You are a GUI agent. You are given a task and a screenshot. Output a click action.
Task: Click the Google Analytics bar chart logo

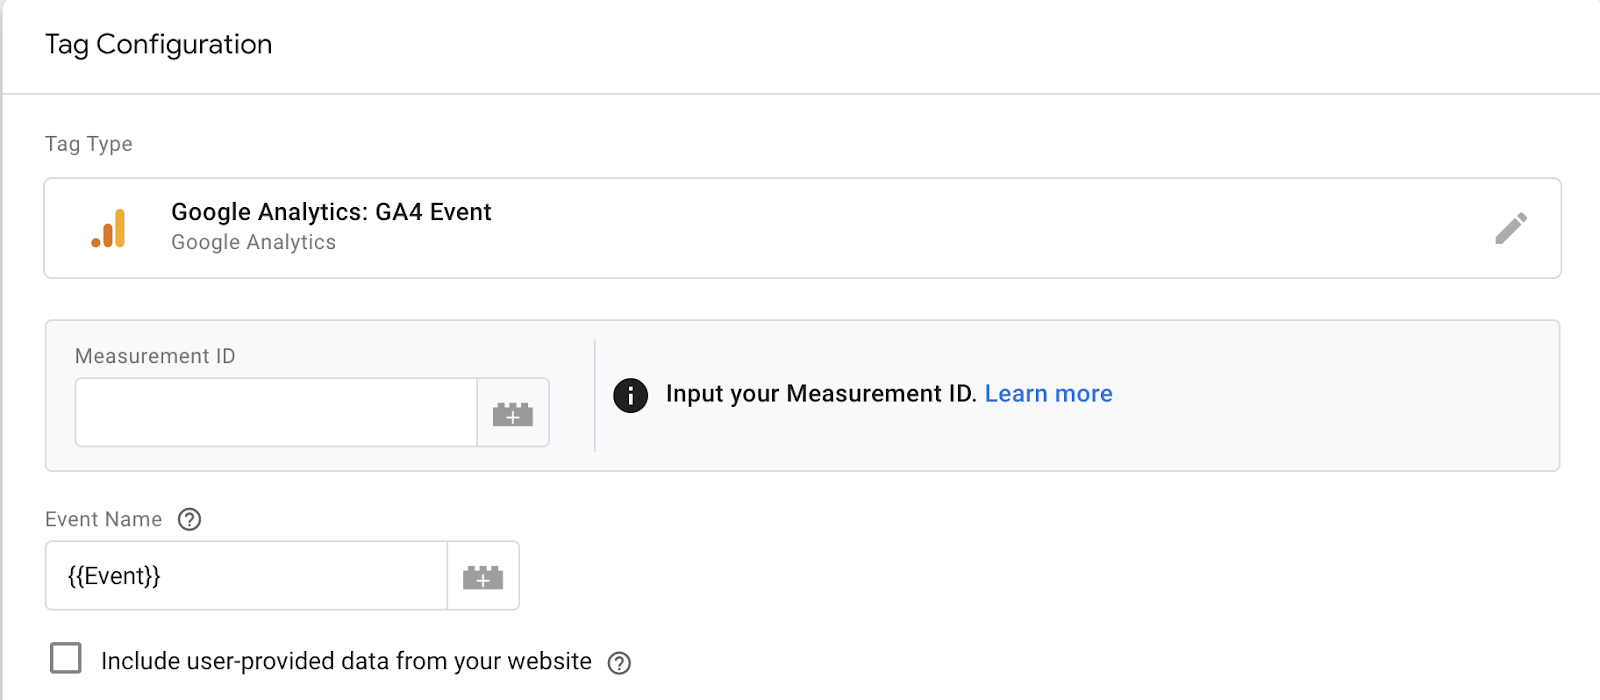(109, 228)
